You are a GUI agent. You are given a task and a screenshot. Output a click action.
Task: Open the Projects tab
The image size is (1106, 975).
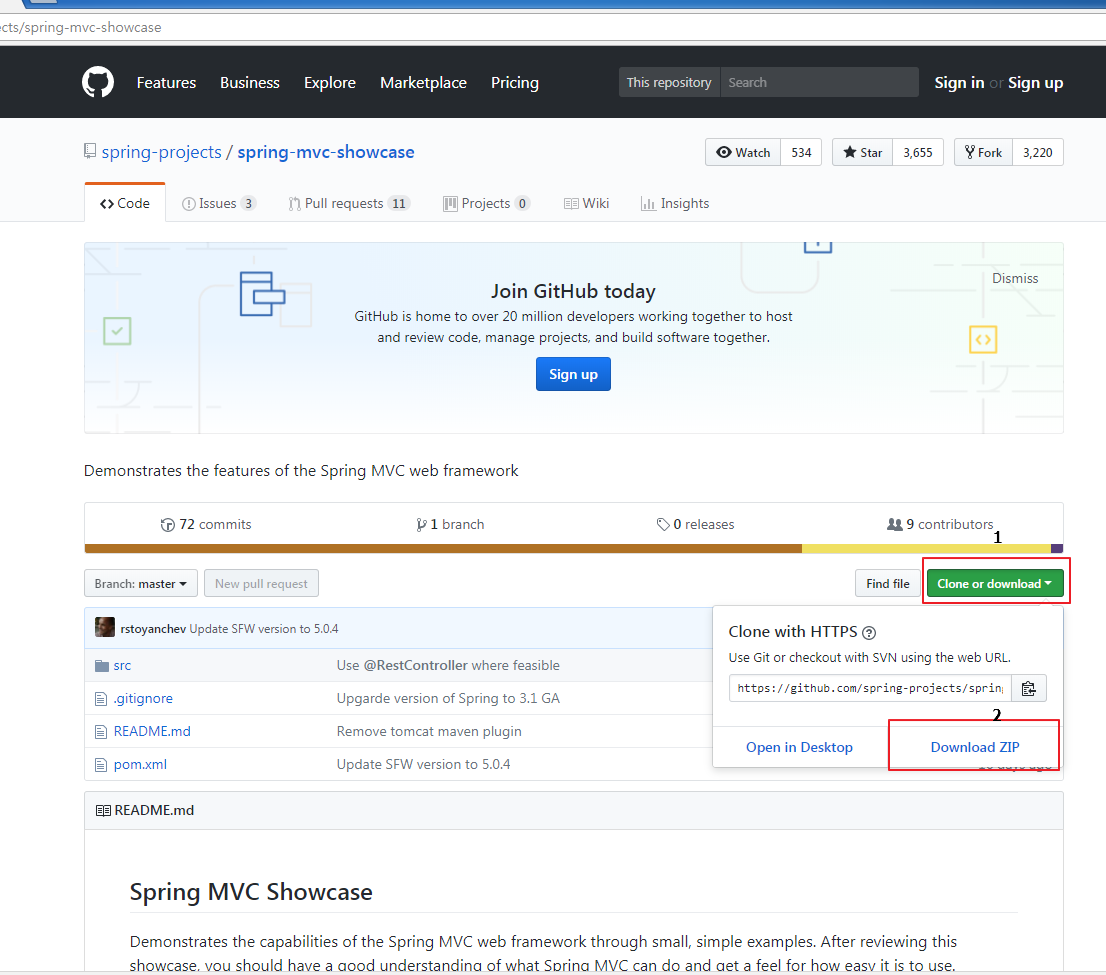coord(486,203)
